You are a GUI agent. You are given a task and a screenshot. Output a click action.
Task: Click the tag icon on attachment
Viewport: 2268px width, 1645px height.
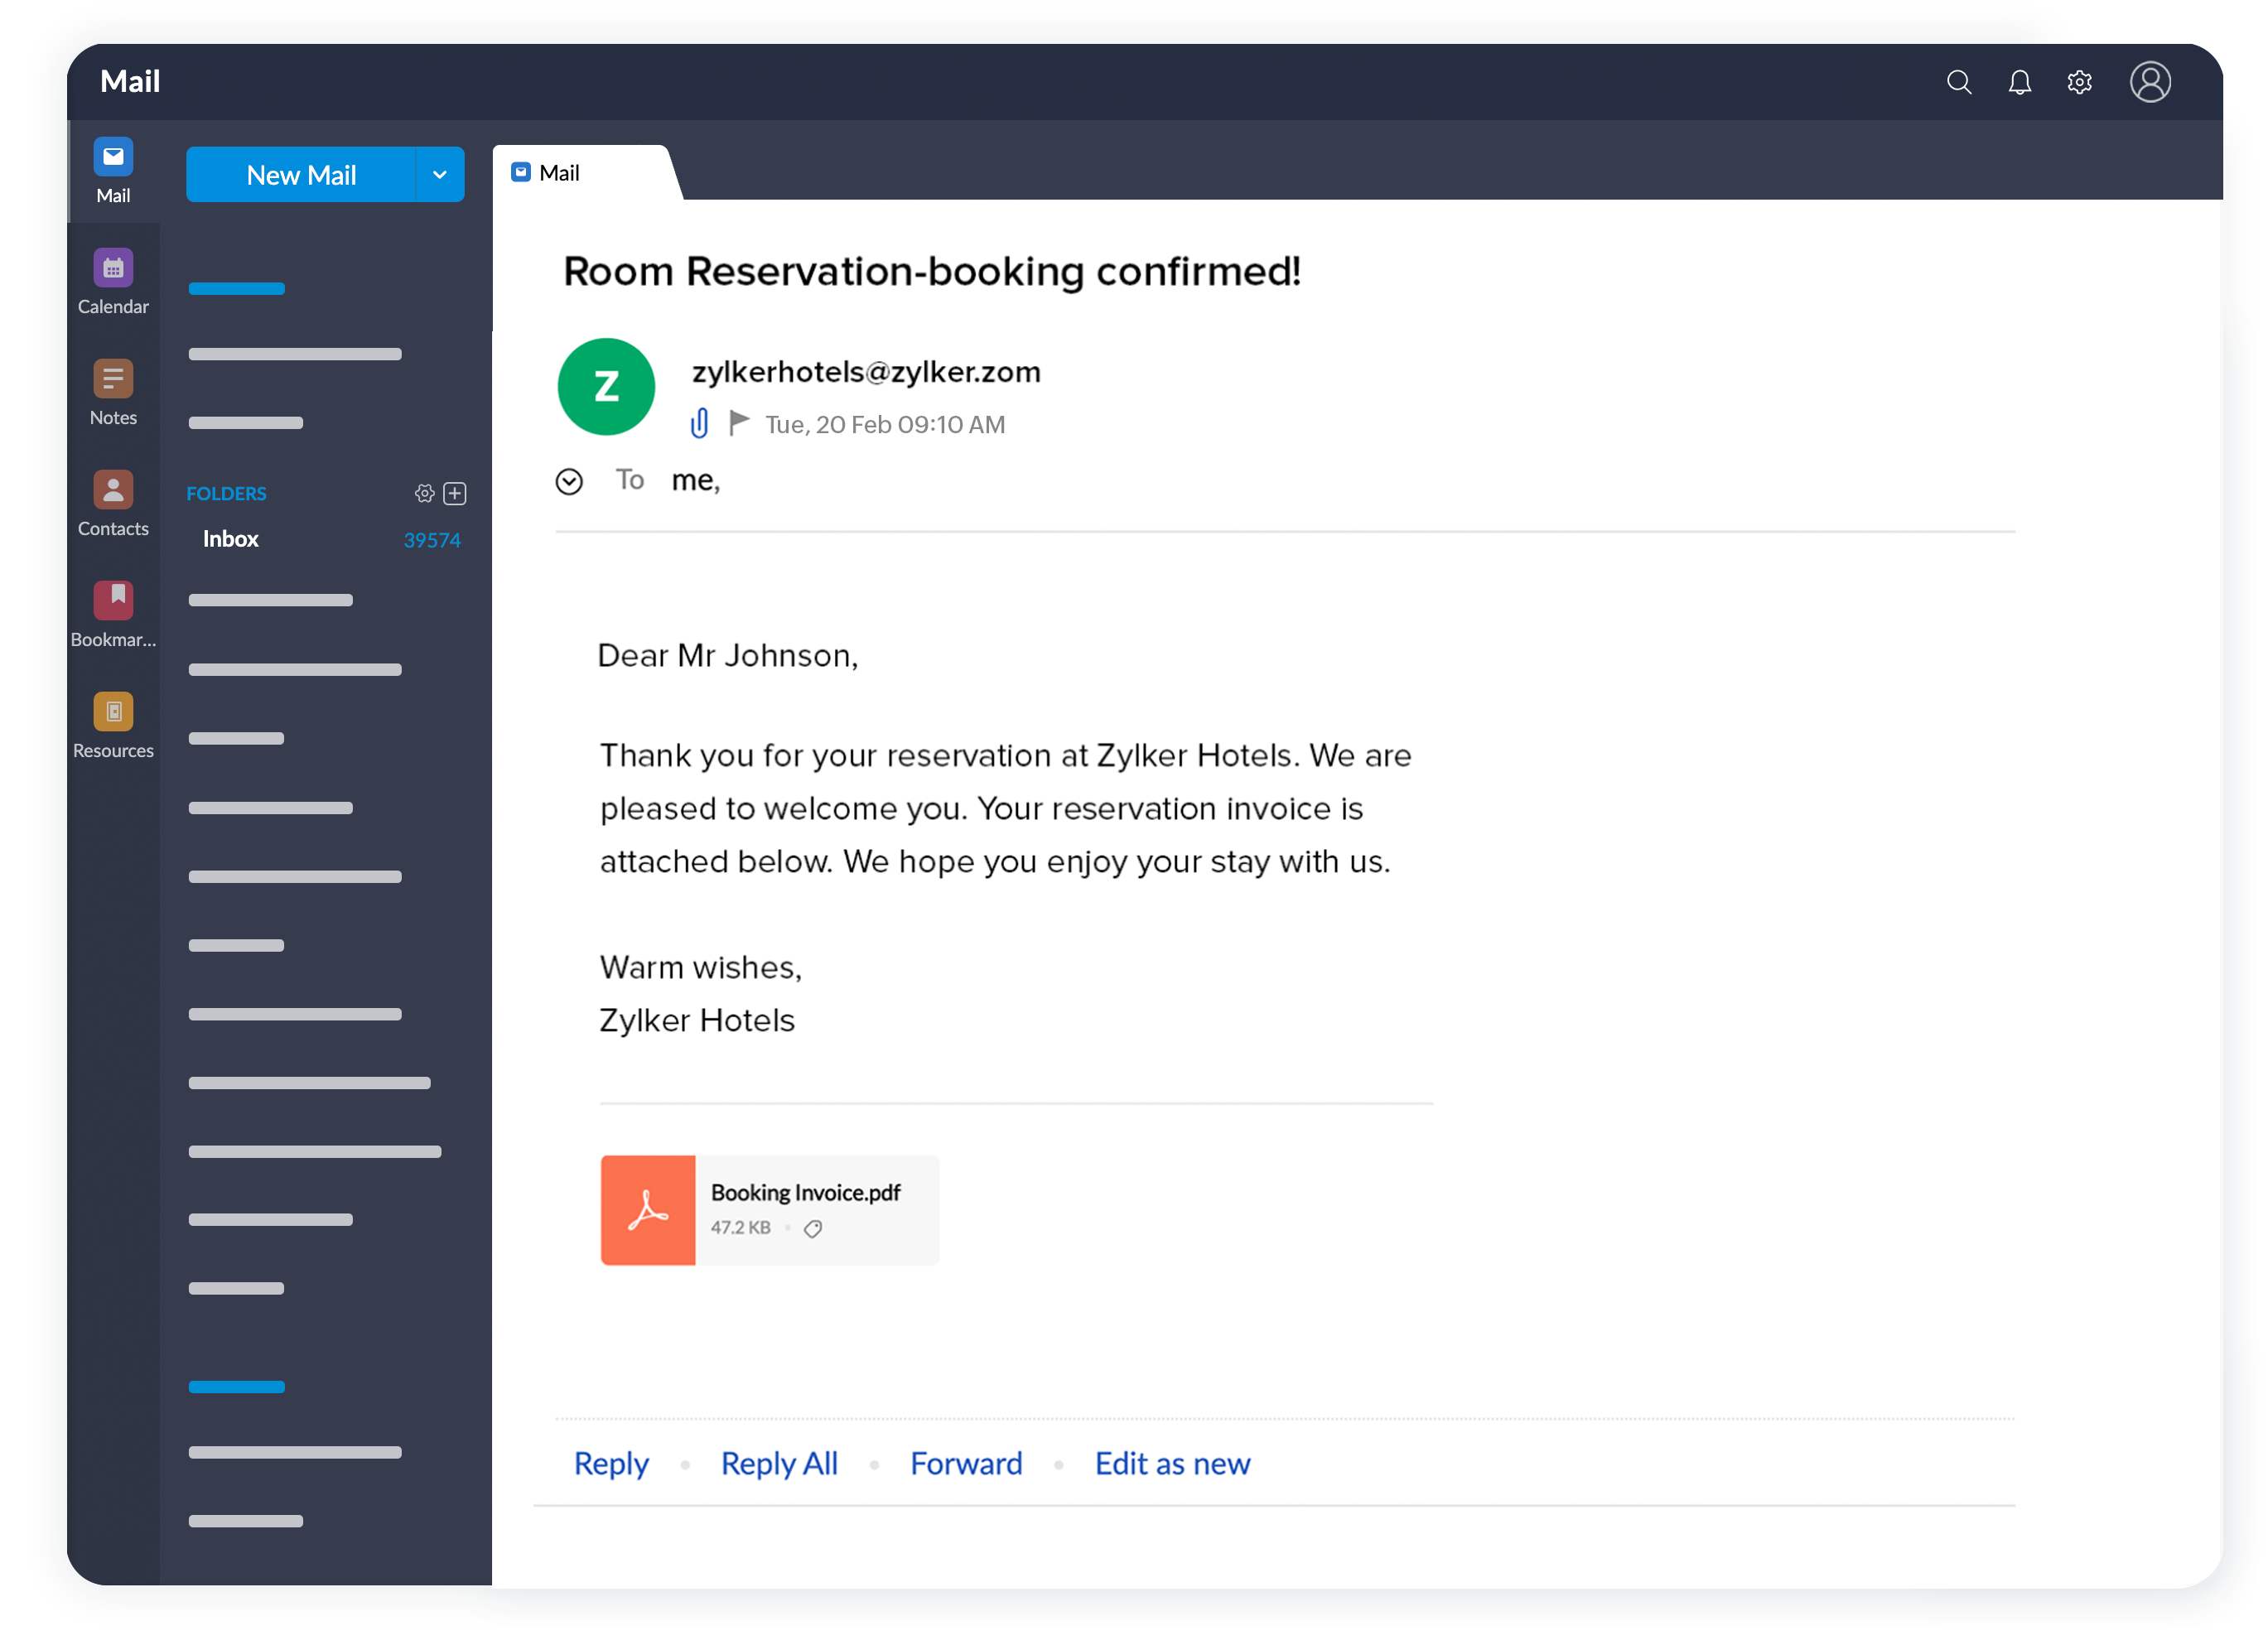[813, 1229]
